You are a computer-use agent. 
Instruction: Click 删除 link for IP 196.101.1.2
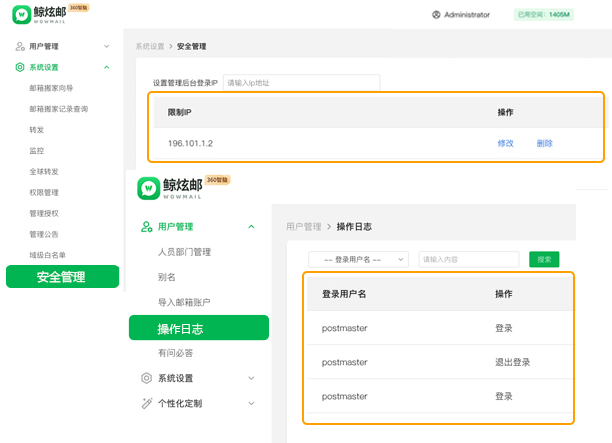(544, 143)
